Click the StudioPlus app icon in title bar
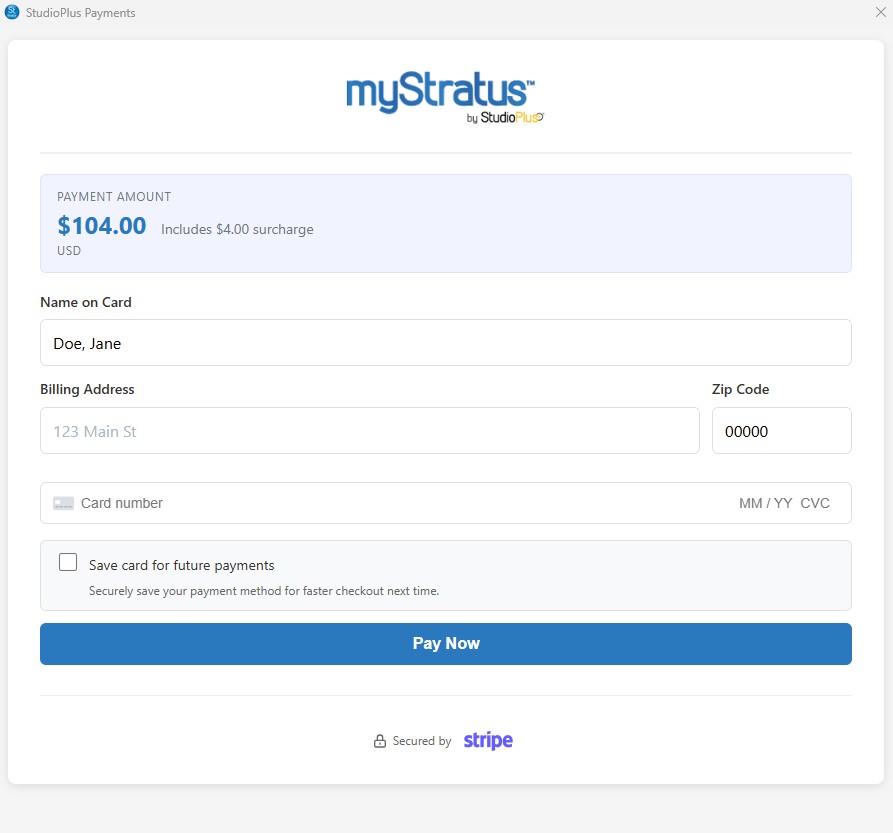Screen dimensions: 893x833 [x=12, y=13]
